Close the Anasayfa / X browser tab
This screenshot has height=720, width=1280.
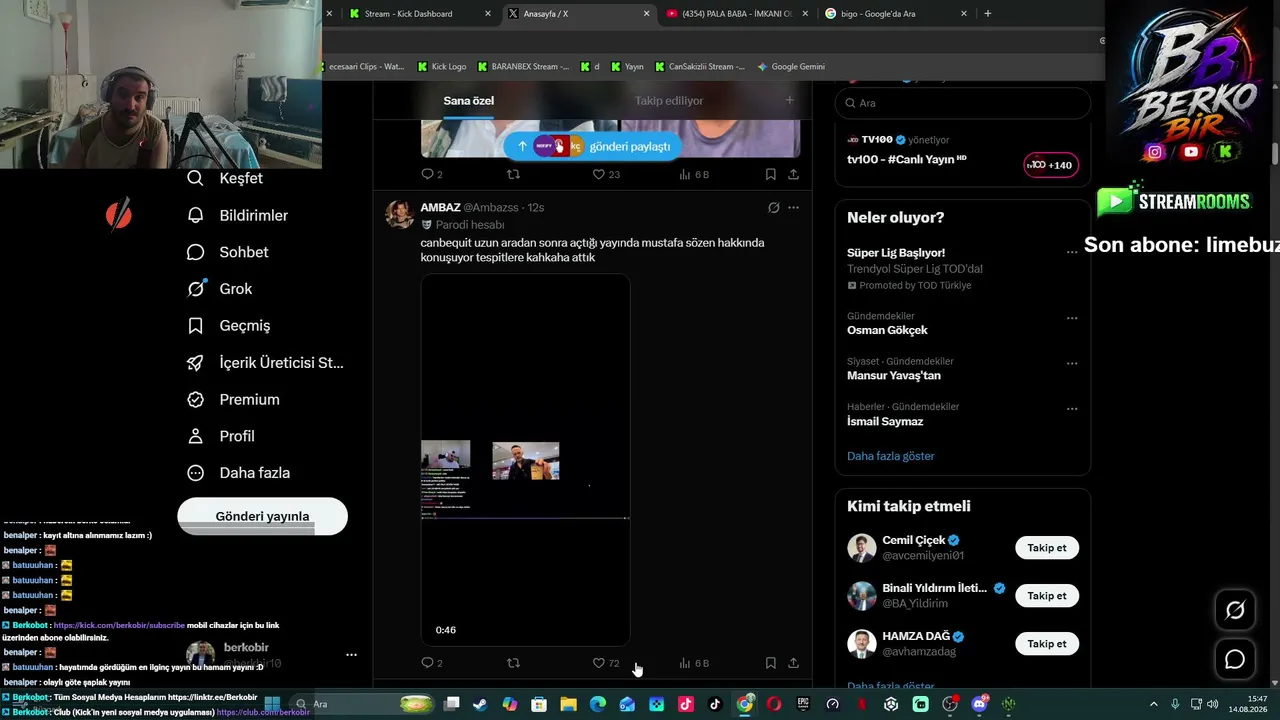646,14
